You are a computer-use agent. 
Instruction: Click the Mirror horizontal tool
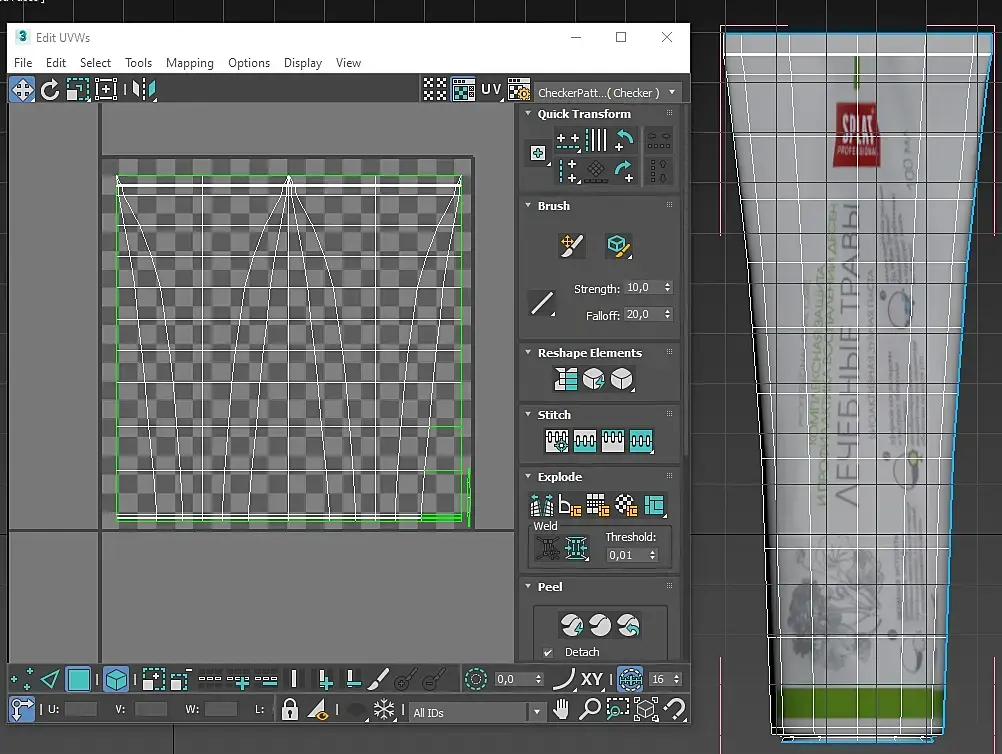click(x=144, y=90)
